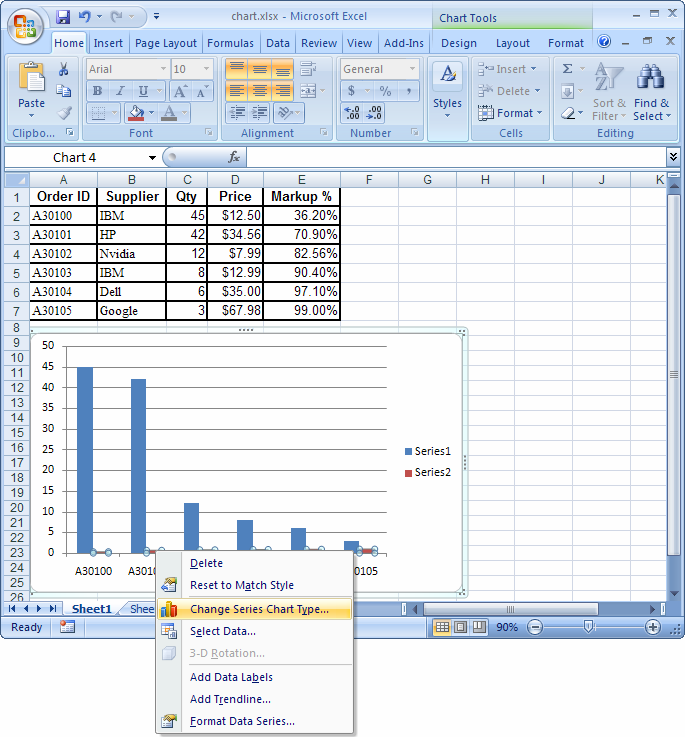This screenshot has height=737, width=685.
Task: Open the font name Arial dropdown
Action: 163,69
